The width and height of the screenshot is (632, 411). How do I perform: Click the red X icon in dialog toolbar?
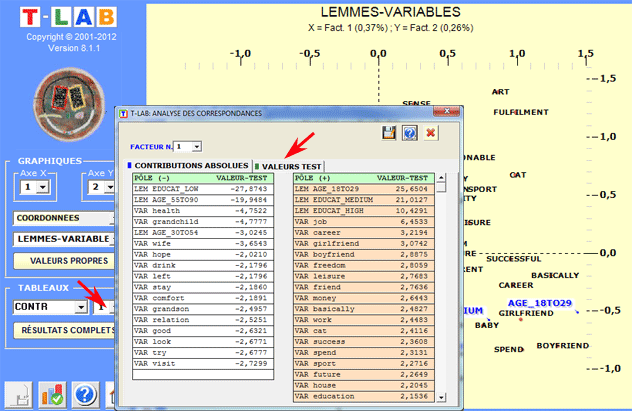coord(430,133)
